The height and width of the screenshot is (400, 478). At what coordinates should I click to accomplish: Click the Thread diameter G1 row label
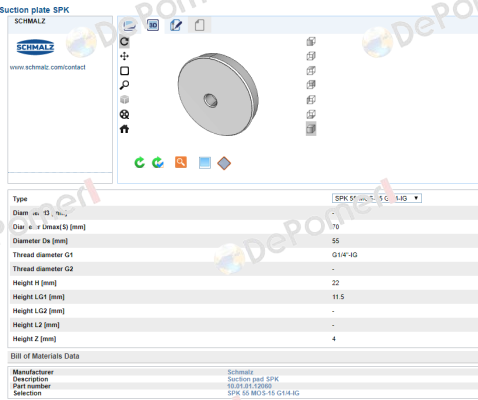click(43, 255)
